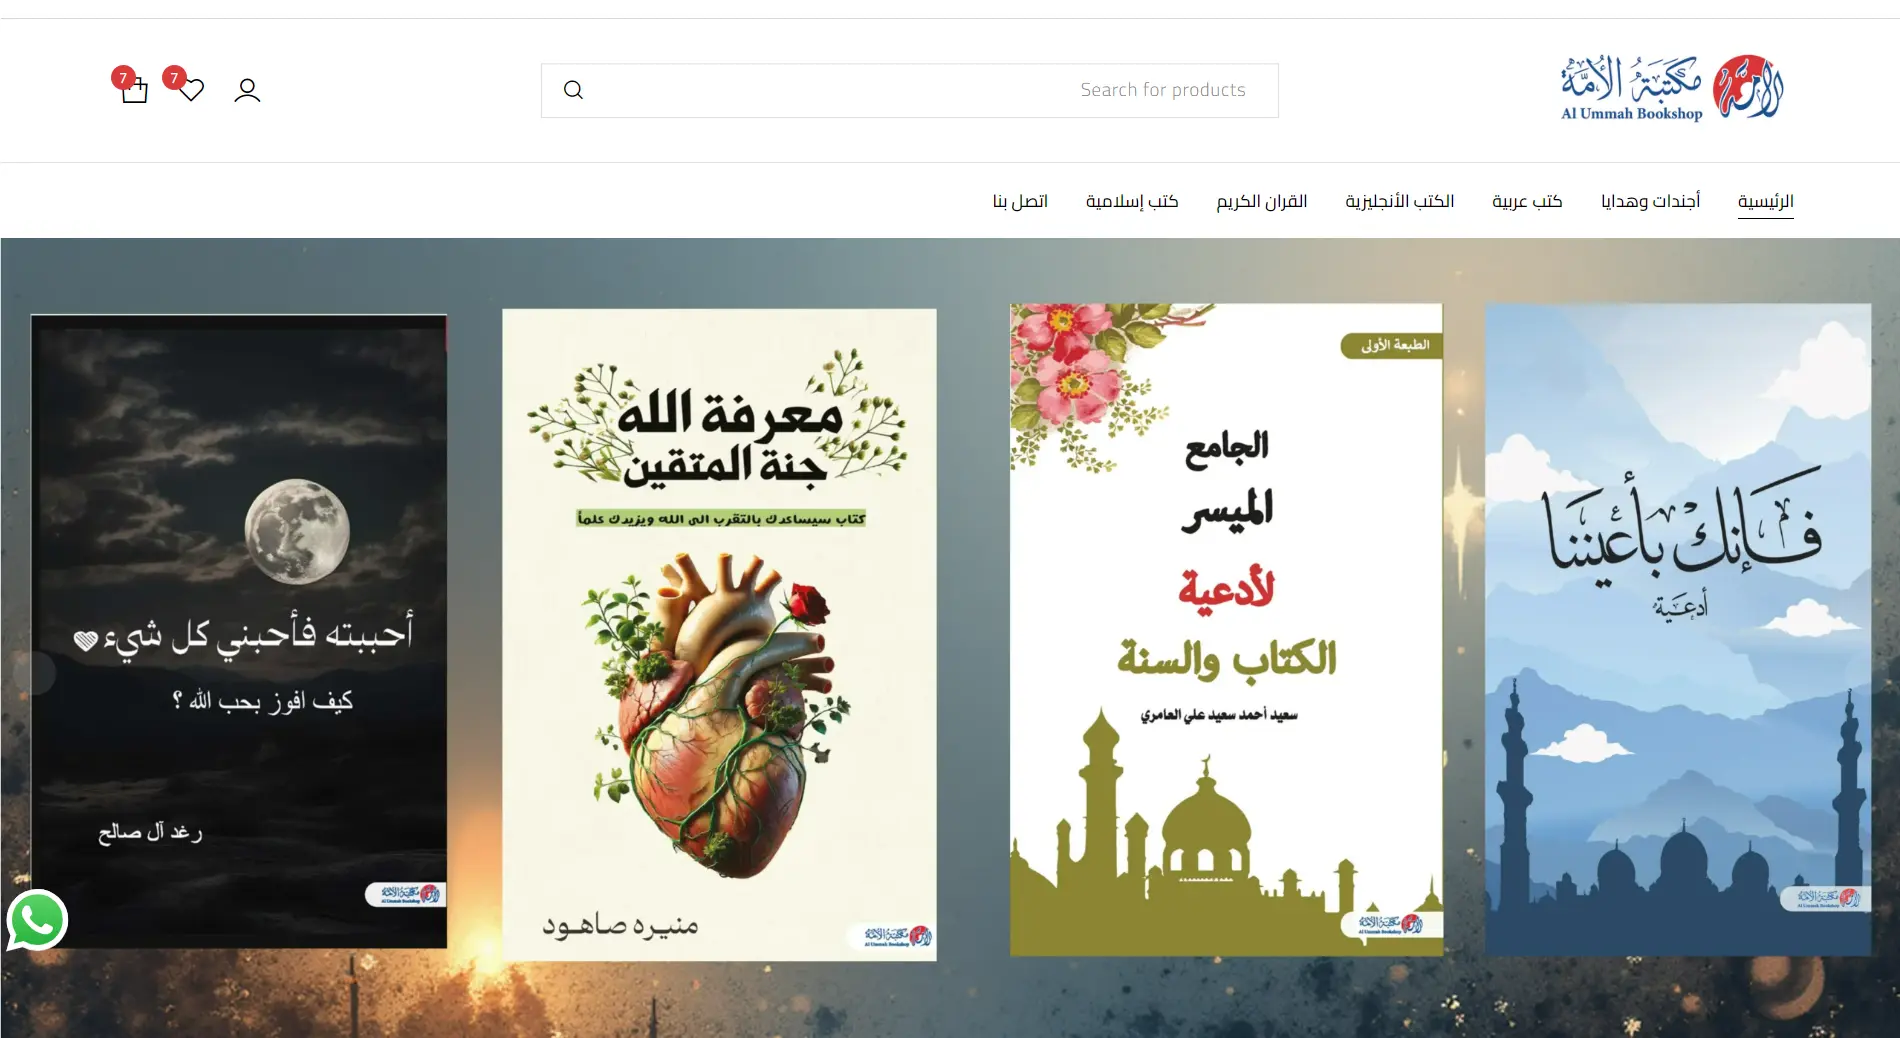Open القران الكريم menu item
This screenshot has height=1038, width=1900.
tap(1261, 201)
